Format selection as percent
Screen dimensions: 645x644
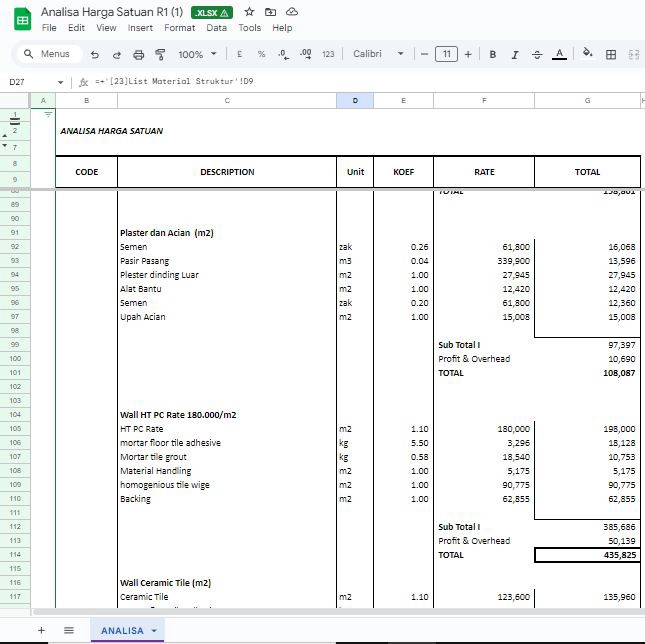pos(261,54)
